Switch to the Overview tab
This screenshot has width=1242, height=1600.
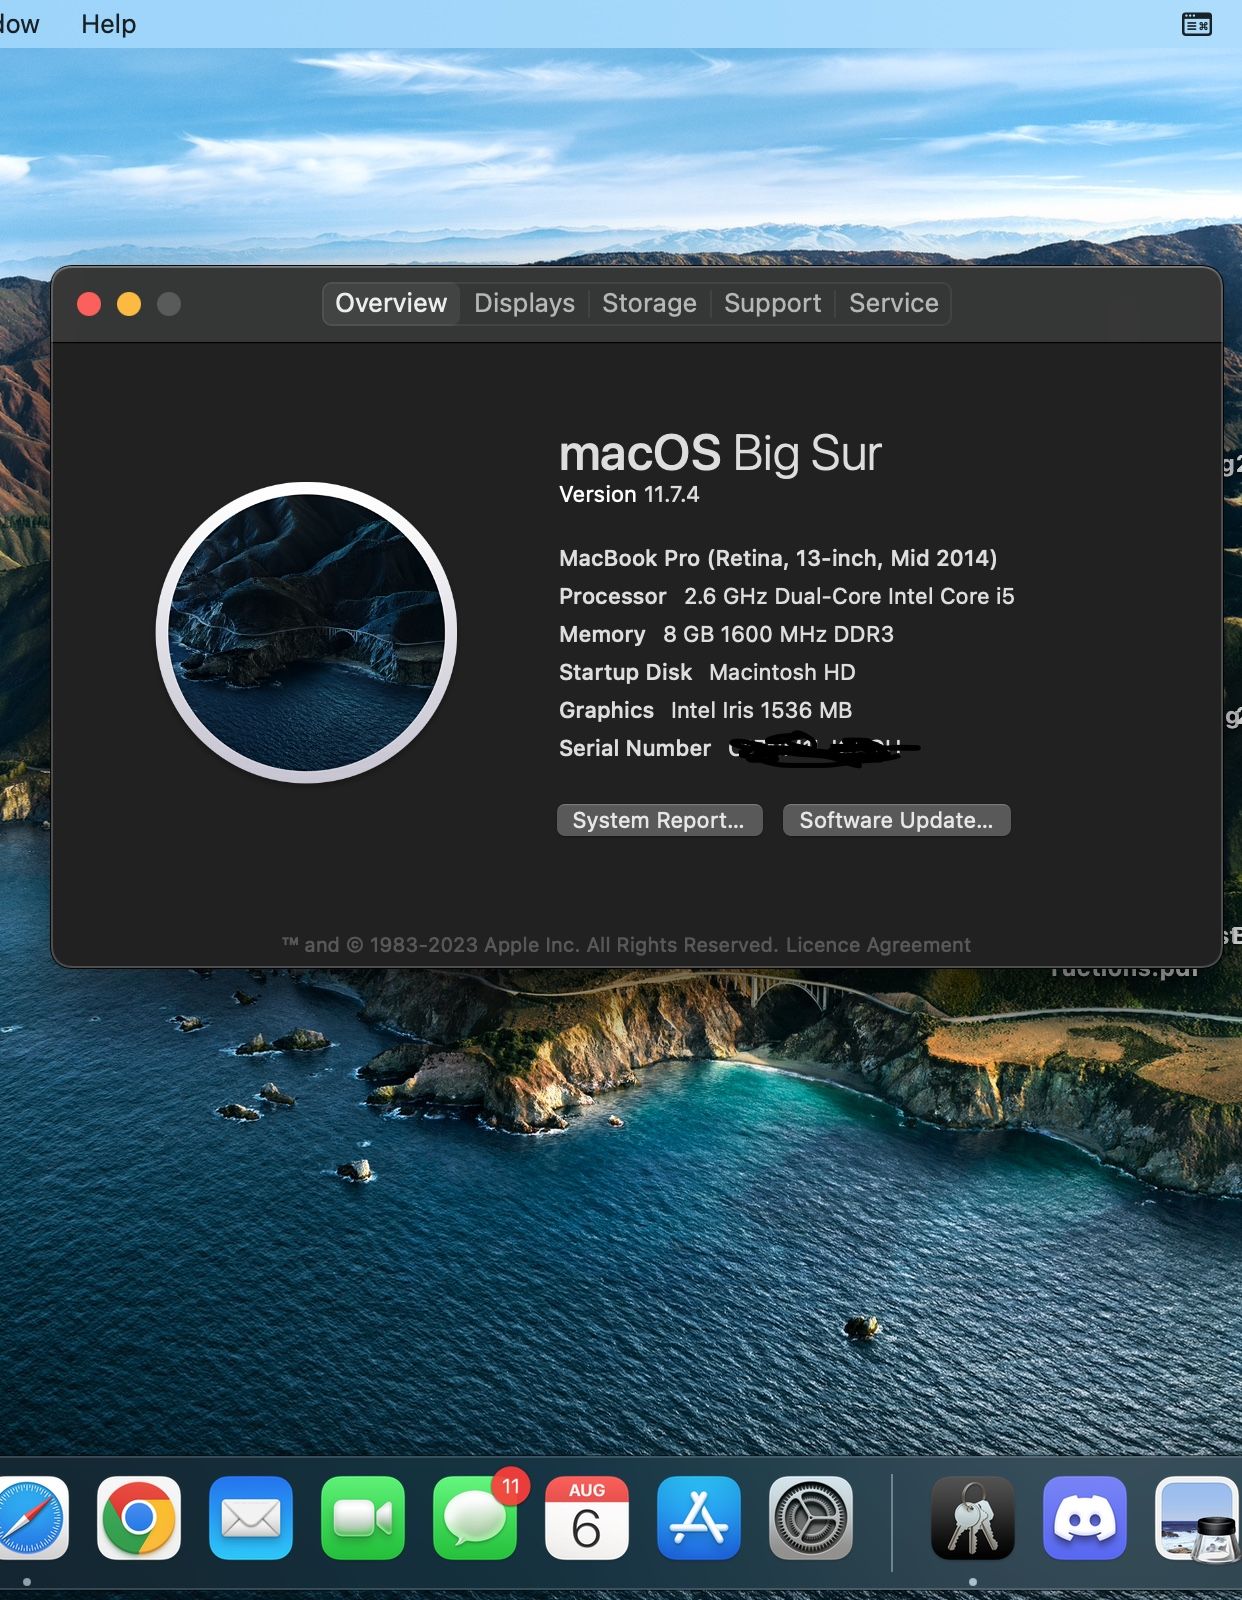391,303
